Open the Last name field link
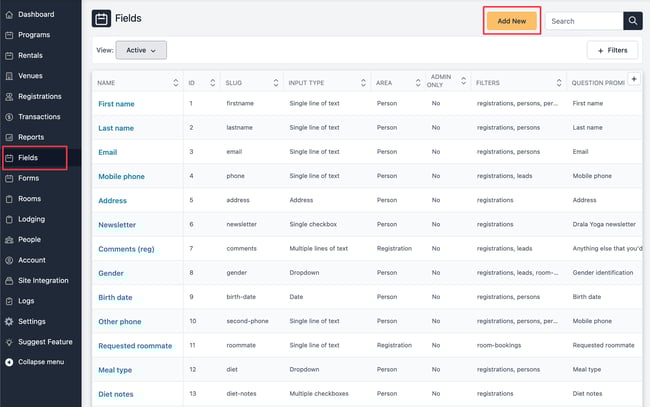 (x=116, y=128)
